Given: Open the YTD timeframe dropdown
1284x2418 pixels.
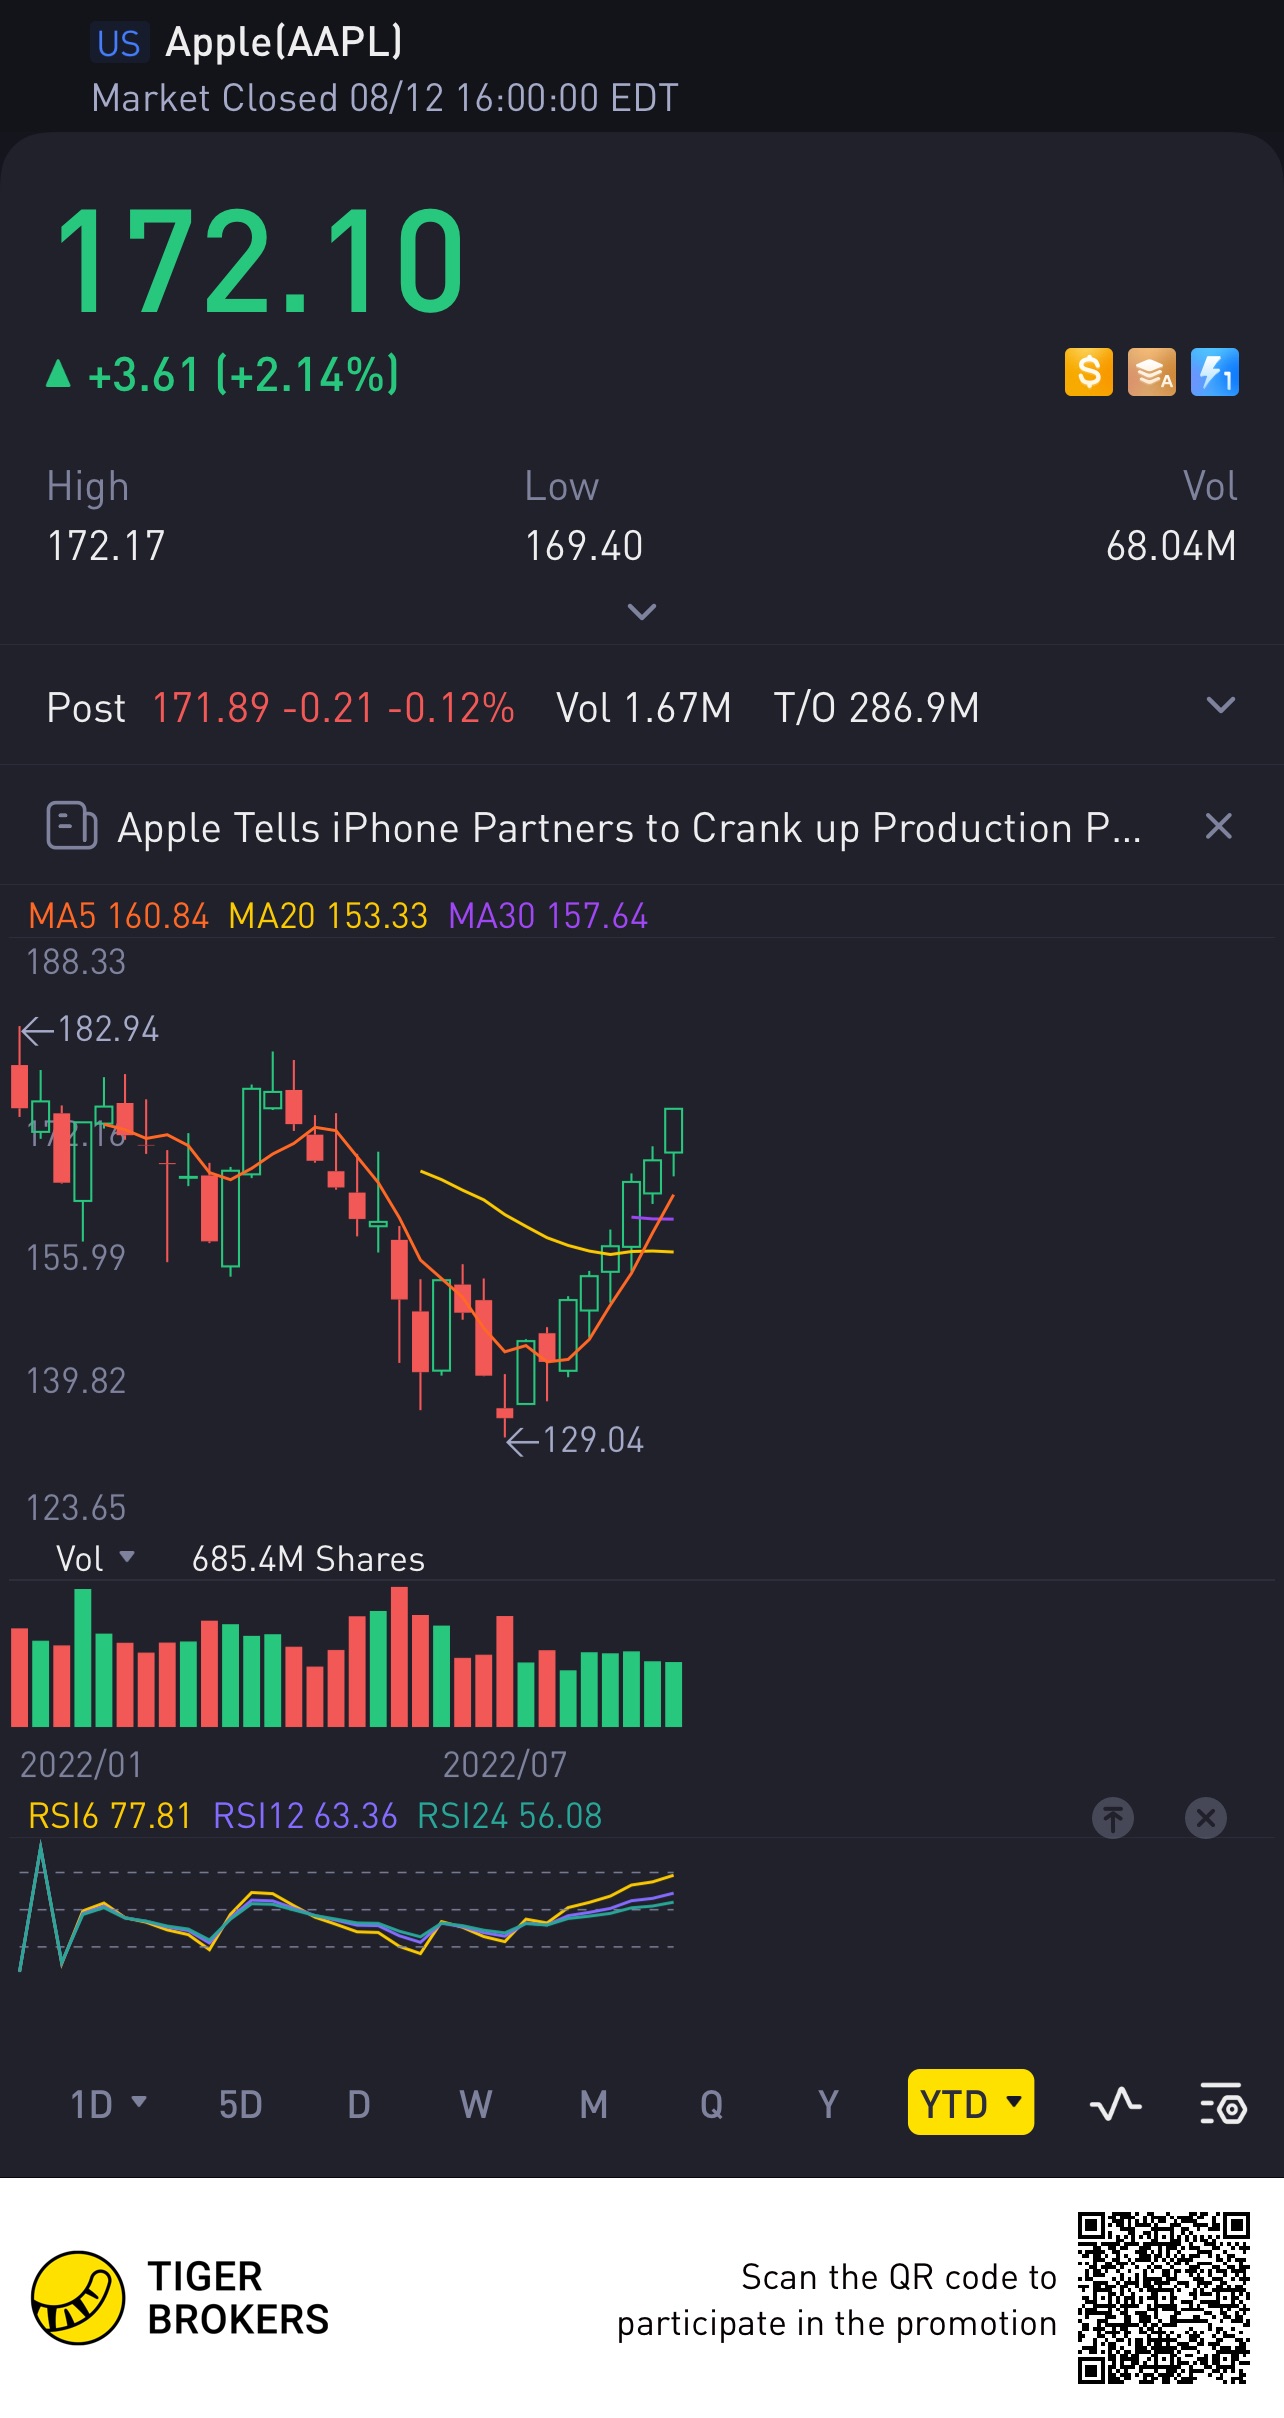Looking at the screenshot, I should click(970, 2104).
